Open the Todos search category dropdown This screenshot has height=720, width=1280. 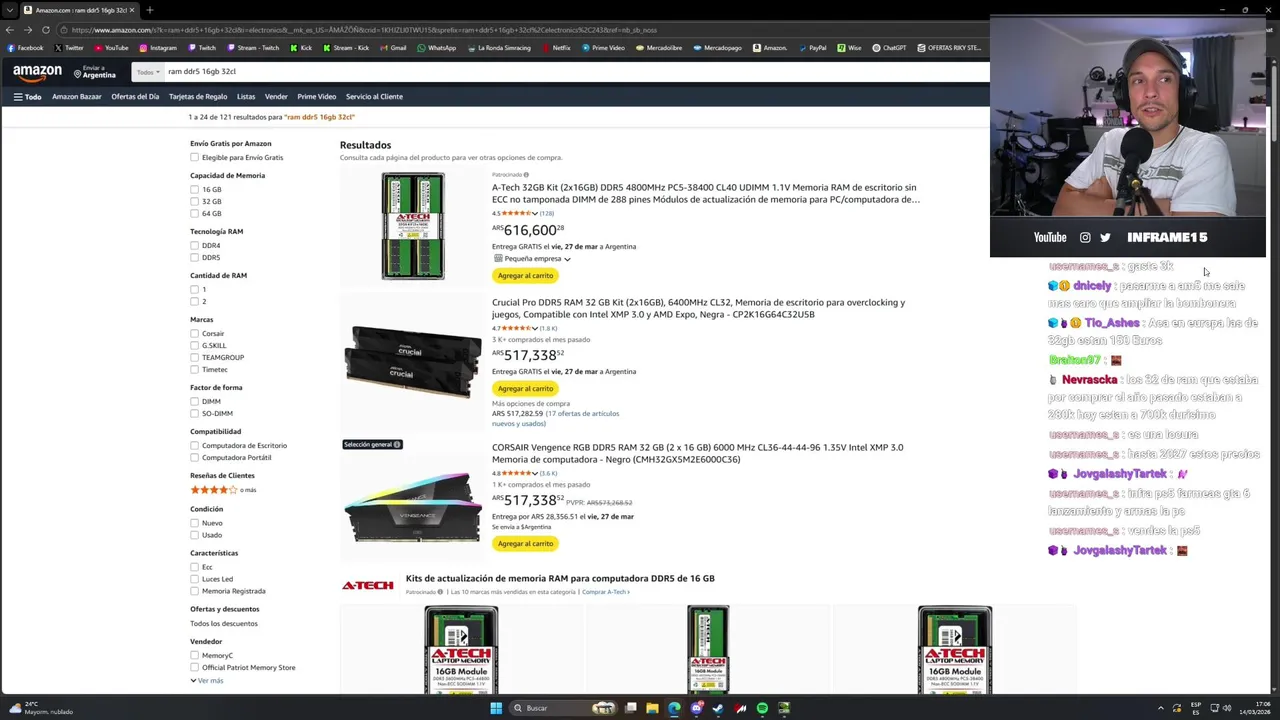[148, 72]
